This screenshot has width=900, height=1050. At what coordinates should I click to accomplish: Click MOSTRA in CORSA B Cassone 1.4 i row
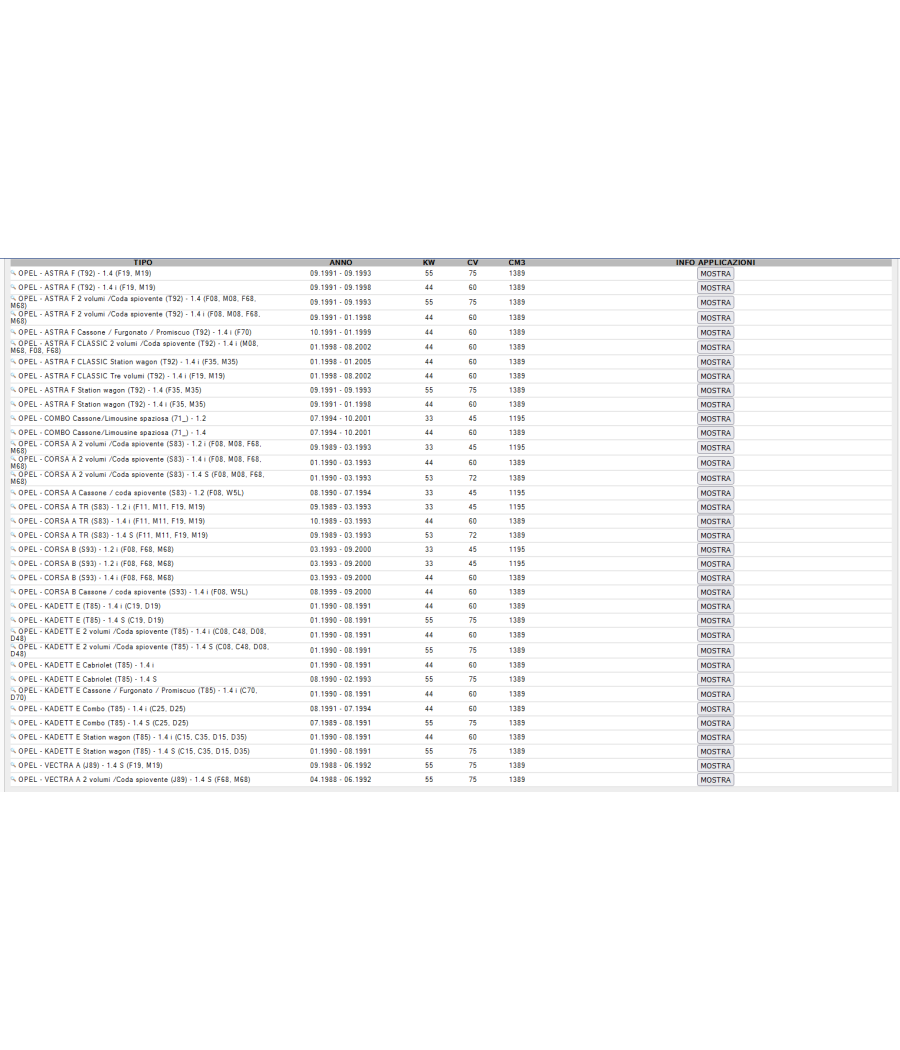click(715, 593)
